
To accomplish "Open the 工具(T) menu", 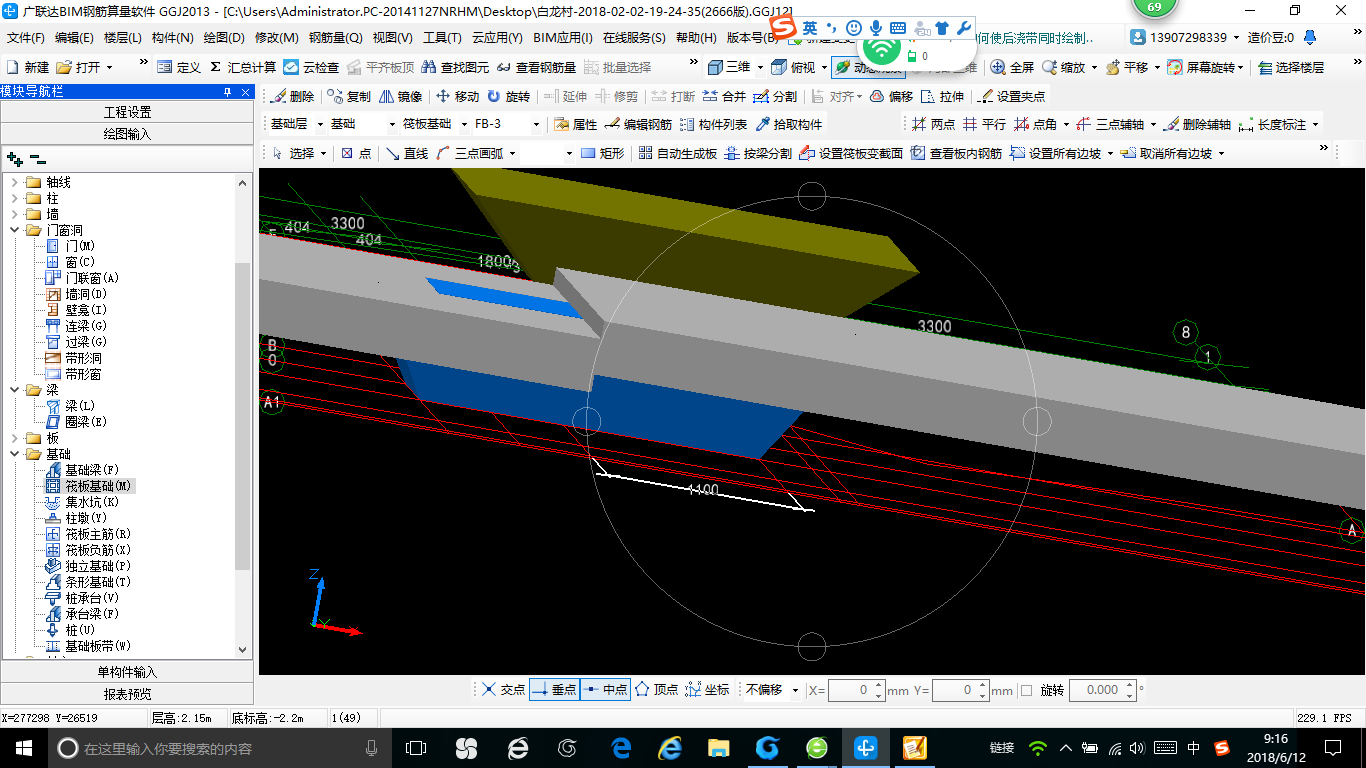I will click(442, 38).
